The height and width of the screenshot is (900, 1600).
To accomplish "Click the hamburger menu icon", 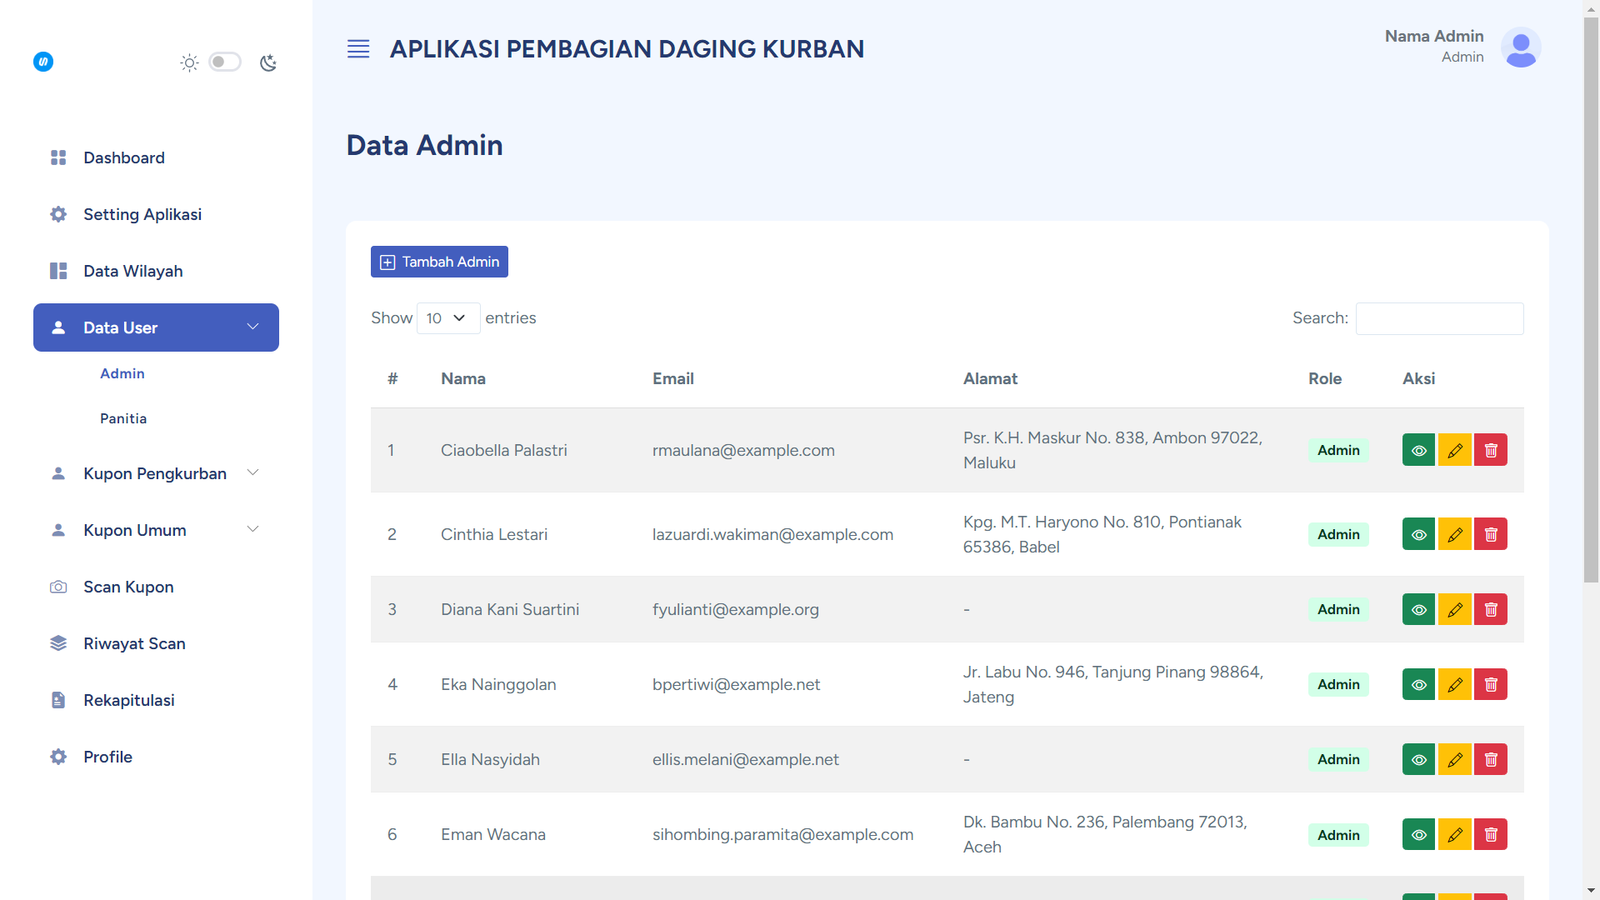I will point(358,49).
